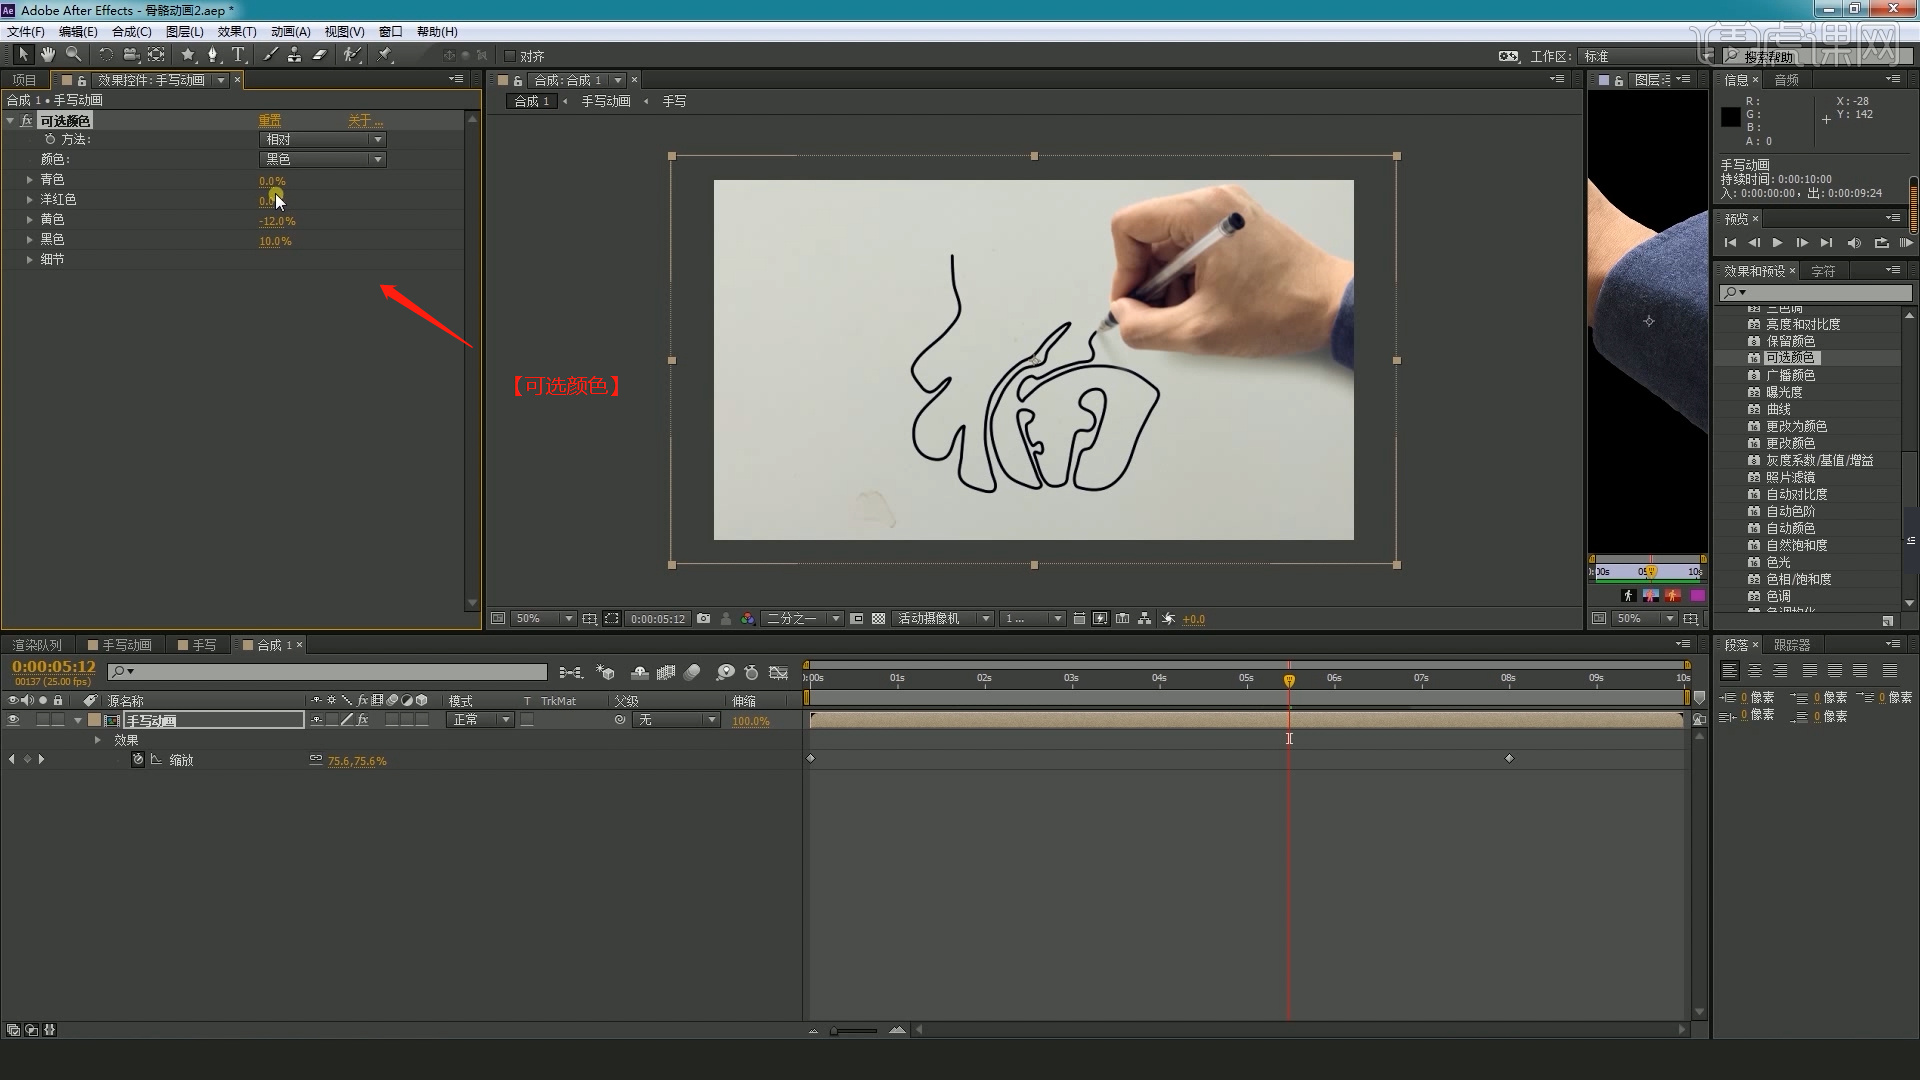Open the 合成(C) menu
The height and width of the screenshot is (1080, 1920).
click(132, 32)
